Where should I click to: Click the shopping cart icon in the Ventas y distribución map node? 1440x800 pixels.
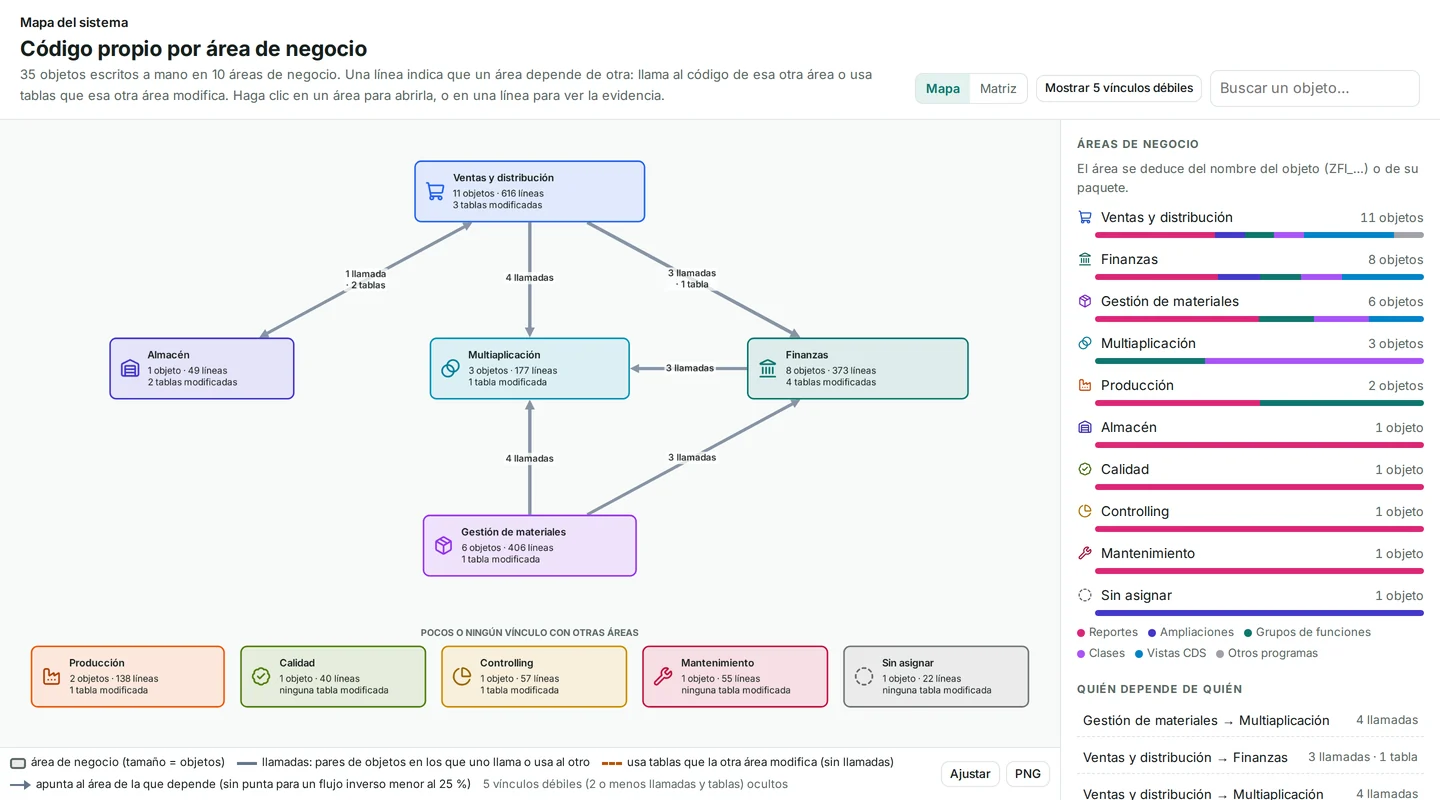point(435,191)
